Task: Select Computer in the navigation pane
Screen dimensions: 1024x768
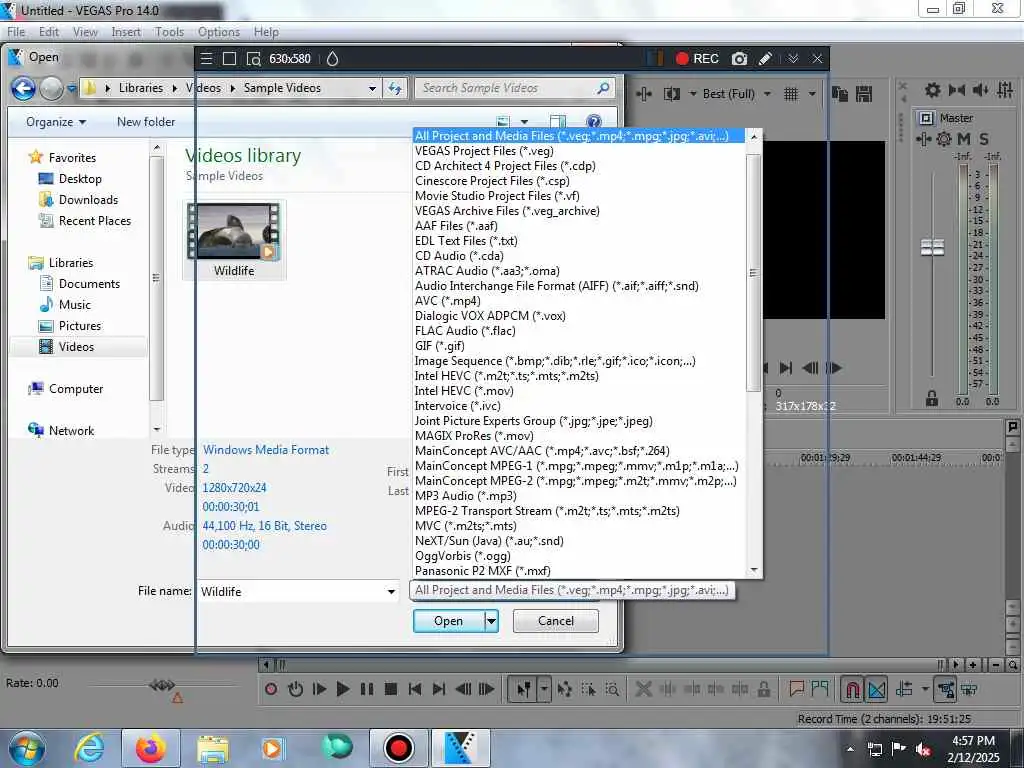Action: [x=76, y=389]
